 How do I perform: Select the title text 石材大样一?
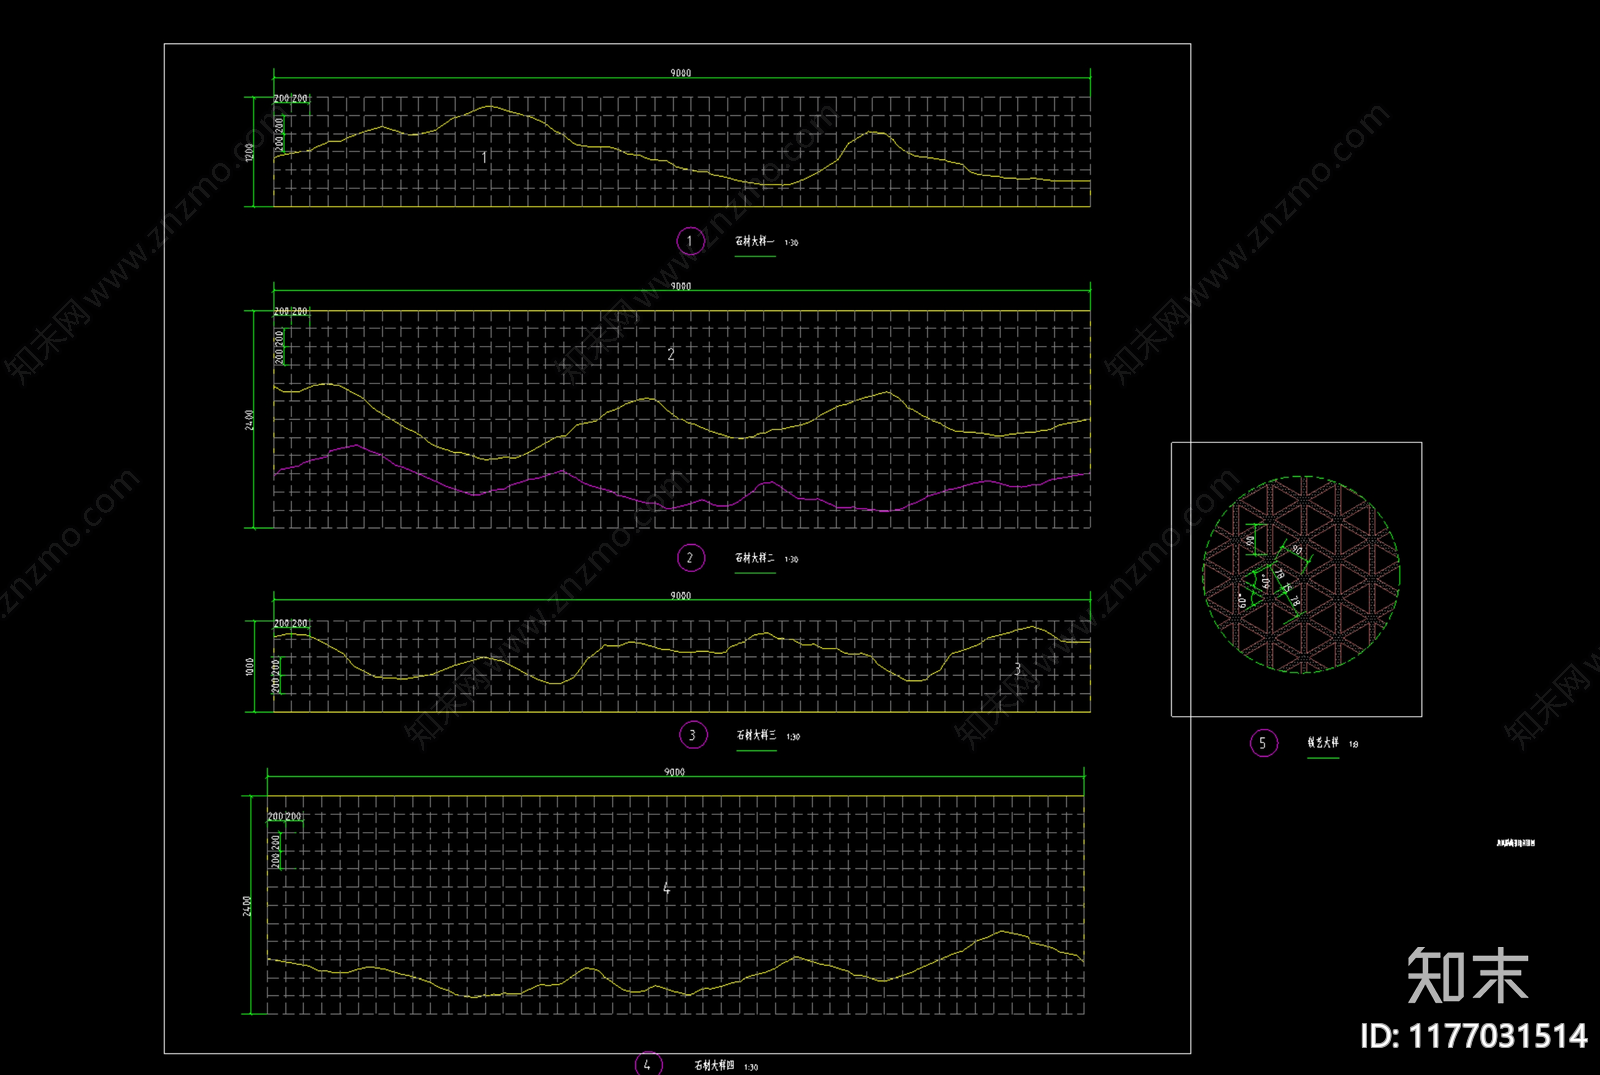point(754,241)
